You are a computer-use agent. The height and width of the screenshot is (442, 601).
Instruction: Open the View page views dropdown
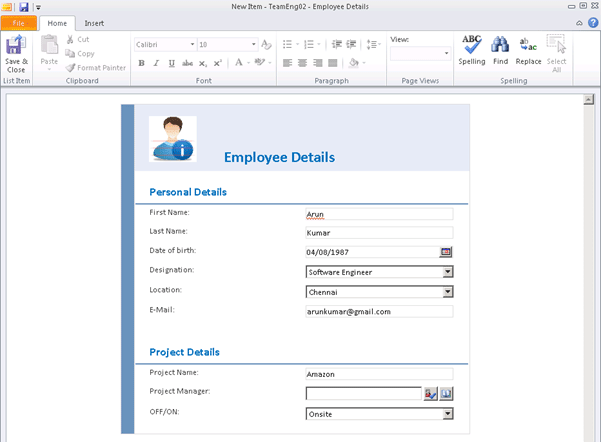tap(446, 53)
